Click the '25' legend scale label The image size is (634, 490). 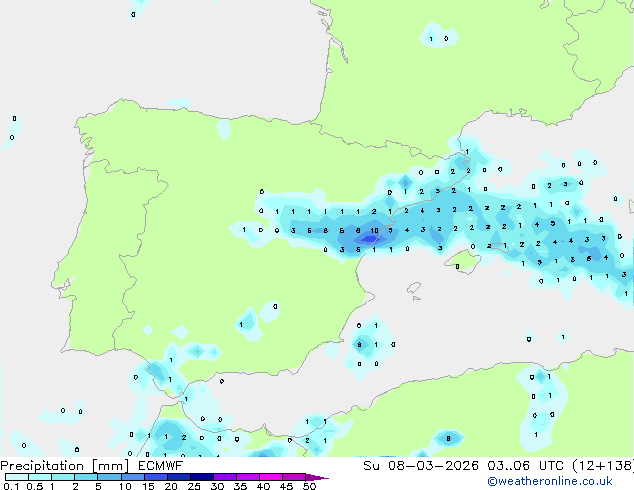click(x=194, y=486)
